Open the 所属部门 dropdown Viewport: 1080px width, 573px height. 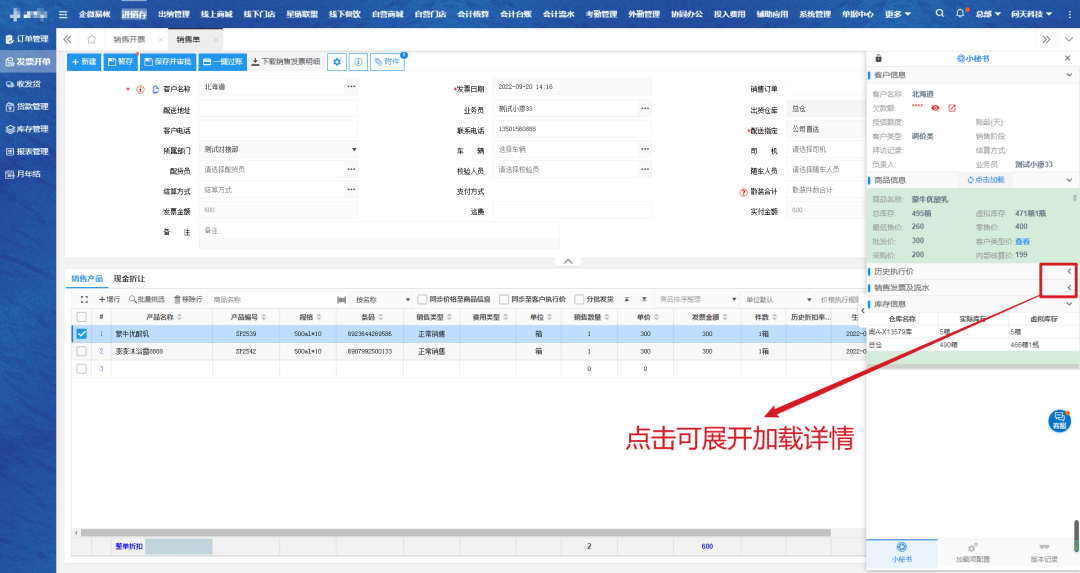(353, 149)
